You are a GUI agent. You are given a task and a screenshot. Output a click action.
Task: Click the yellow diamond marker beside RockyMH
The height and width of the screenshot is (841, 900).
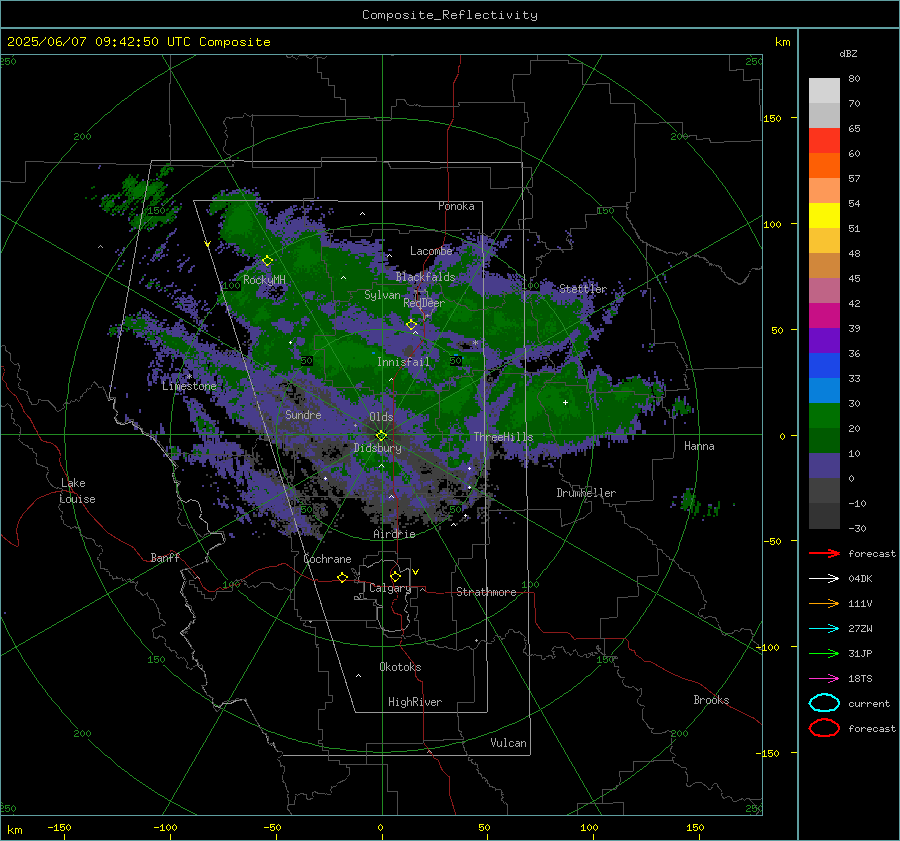point(267,261)
